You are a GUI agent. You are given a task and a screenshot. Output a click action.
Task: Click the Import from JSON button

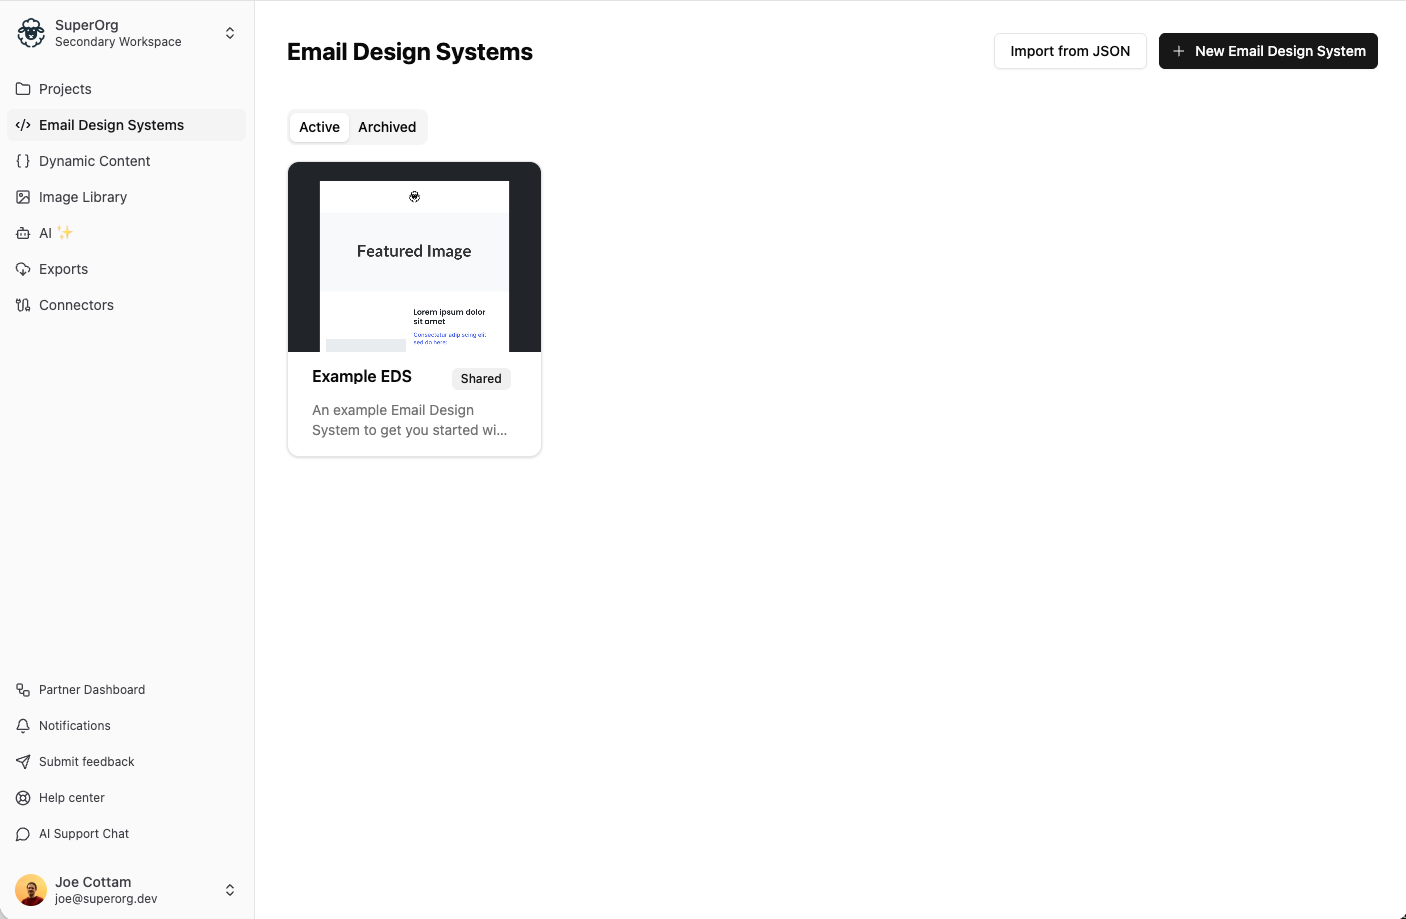[1070, 50]
